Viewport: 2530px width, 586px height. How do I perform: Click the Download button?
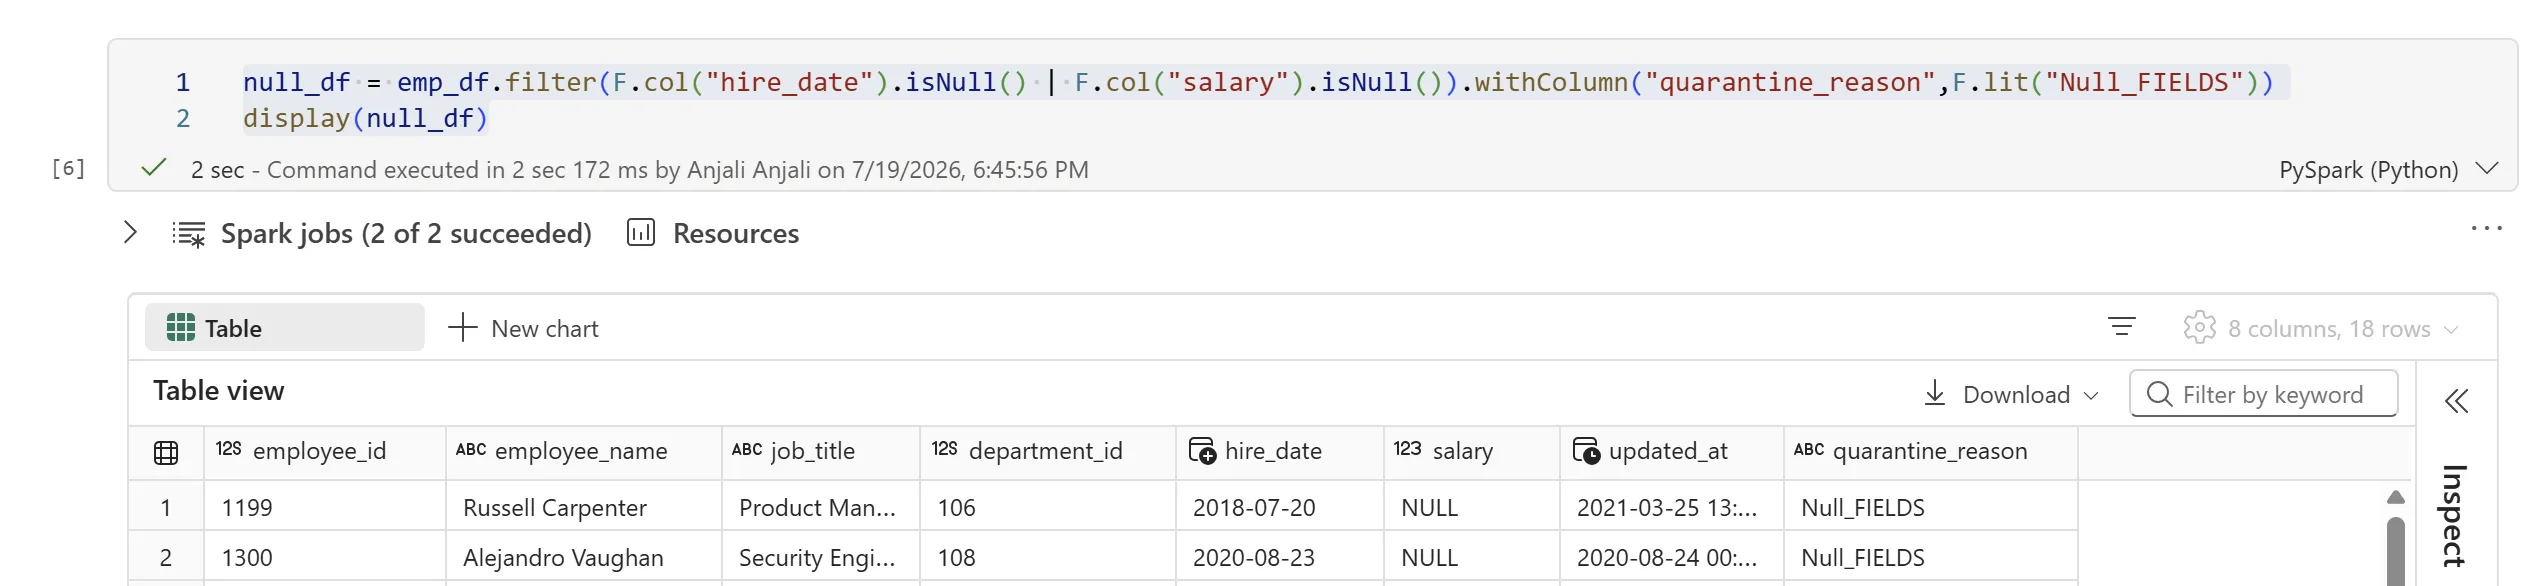point(2010,394)
